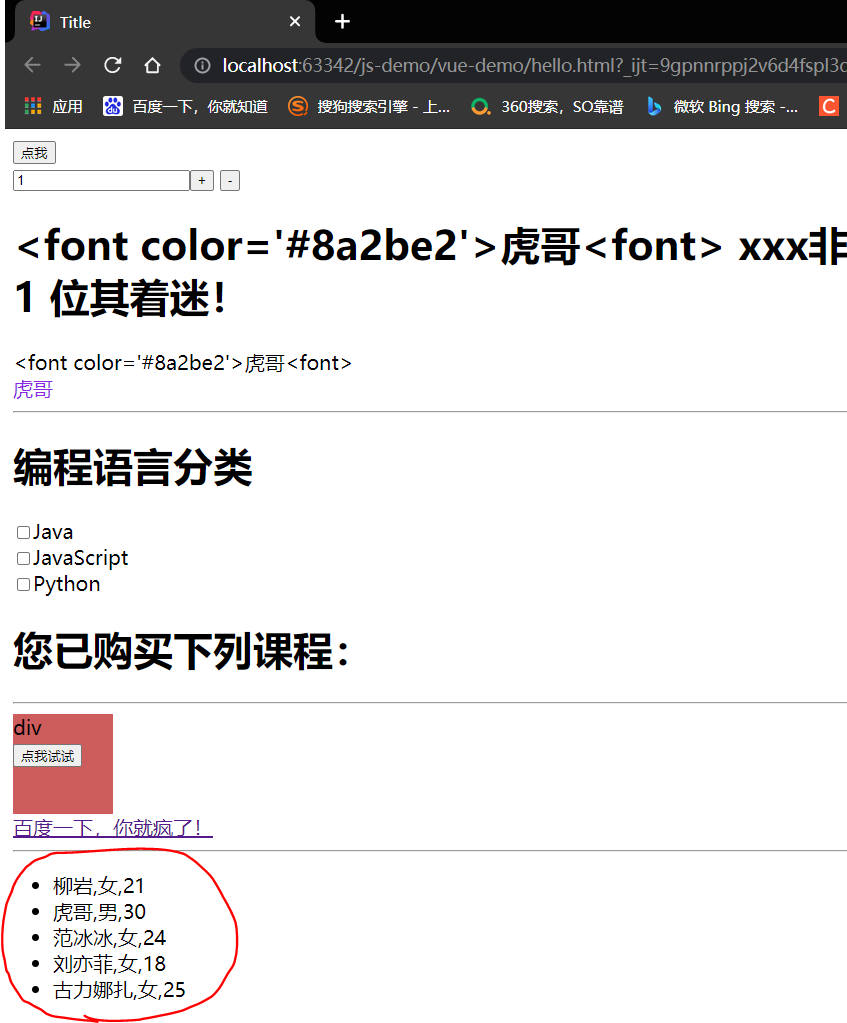Click inside the number input field
This screenshot has width=847, height=1023.
(100, 180)
